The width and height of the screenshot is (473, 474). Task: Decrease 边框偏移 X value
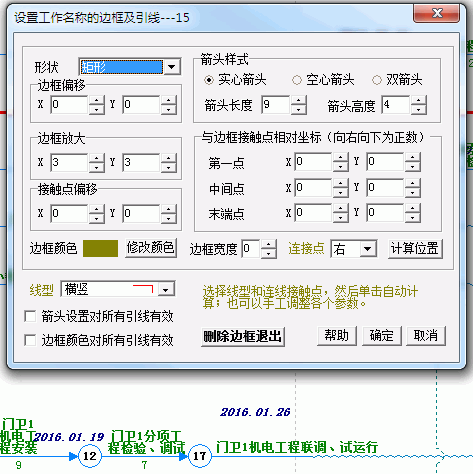[x=97, y=109]
